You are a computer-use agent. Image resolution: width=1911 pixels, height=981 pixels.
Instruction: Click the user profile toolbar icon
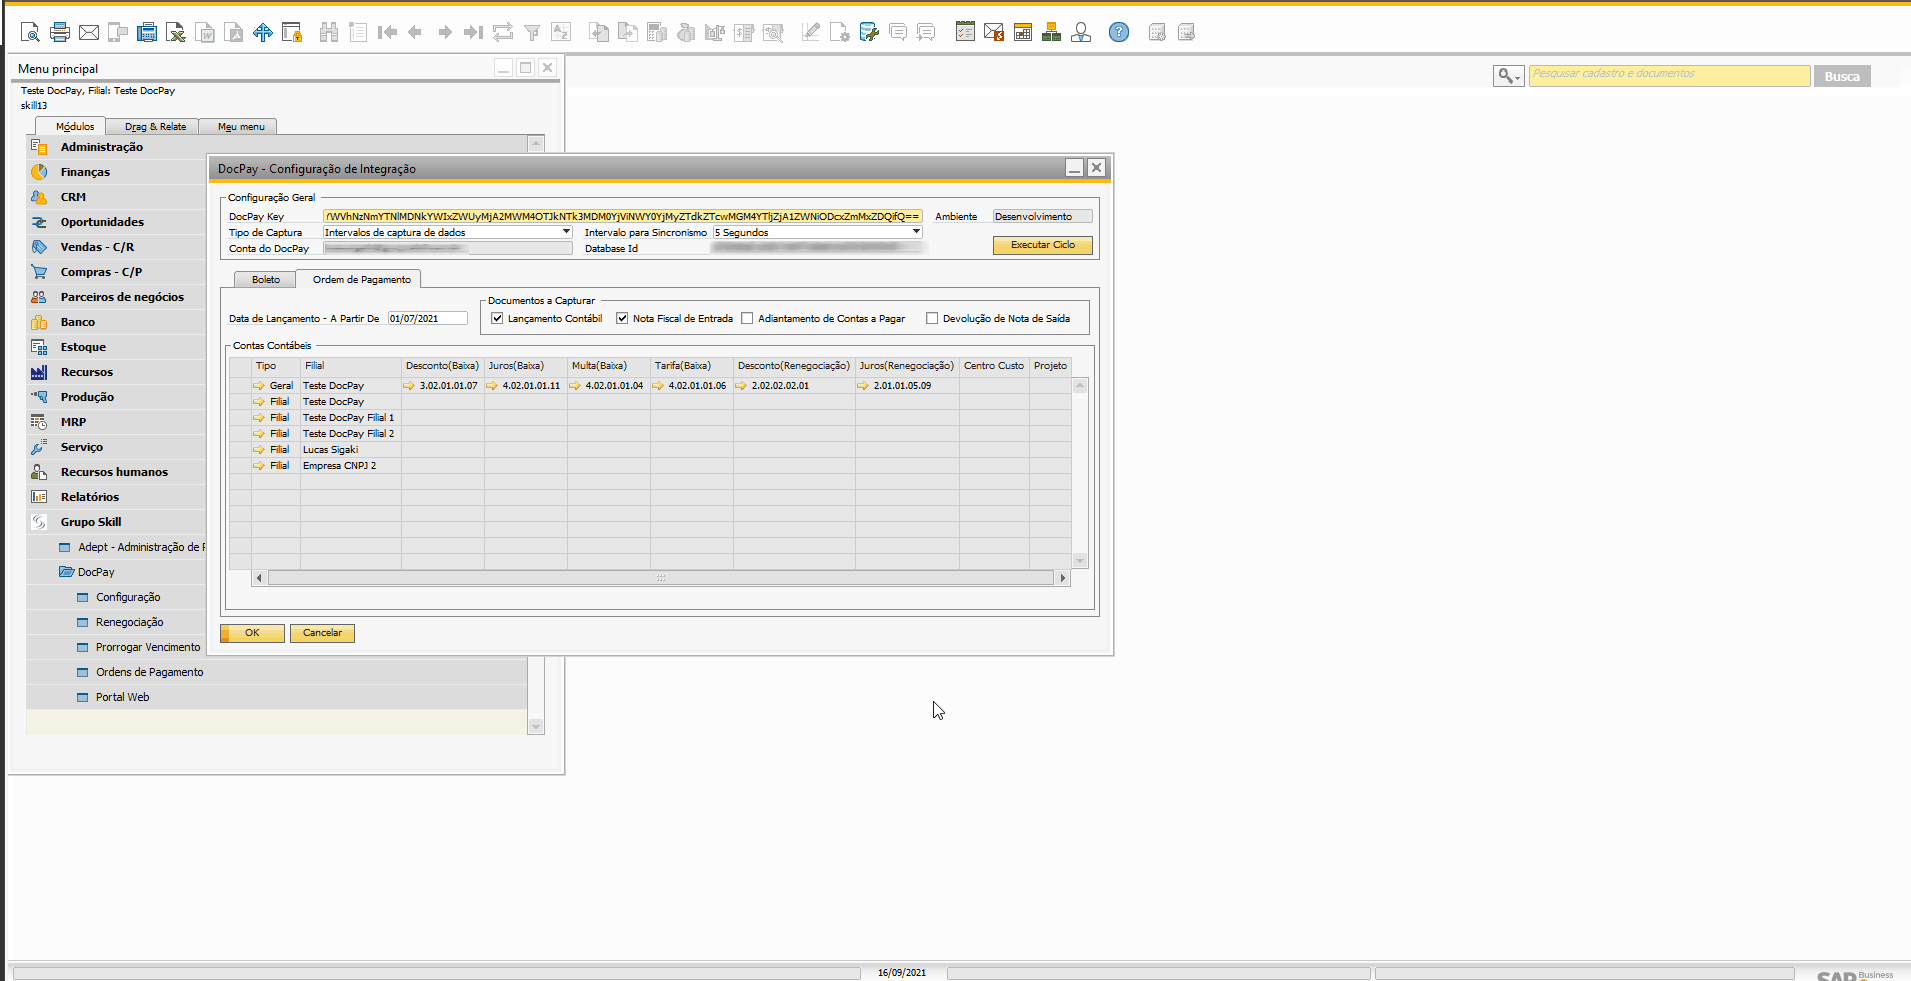1081,32
